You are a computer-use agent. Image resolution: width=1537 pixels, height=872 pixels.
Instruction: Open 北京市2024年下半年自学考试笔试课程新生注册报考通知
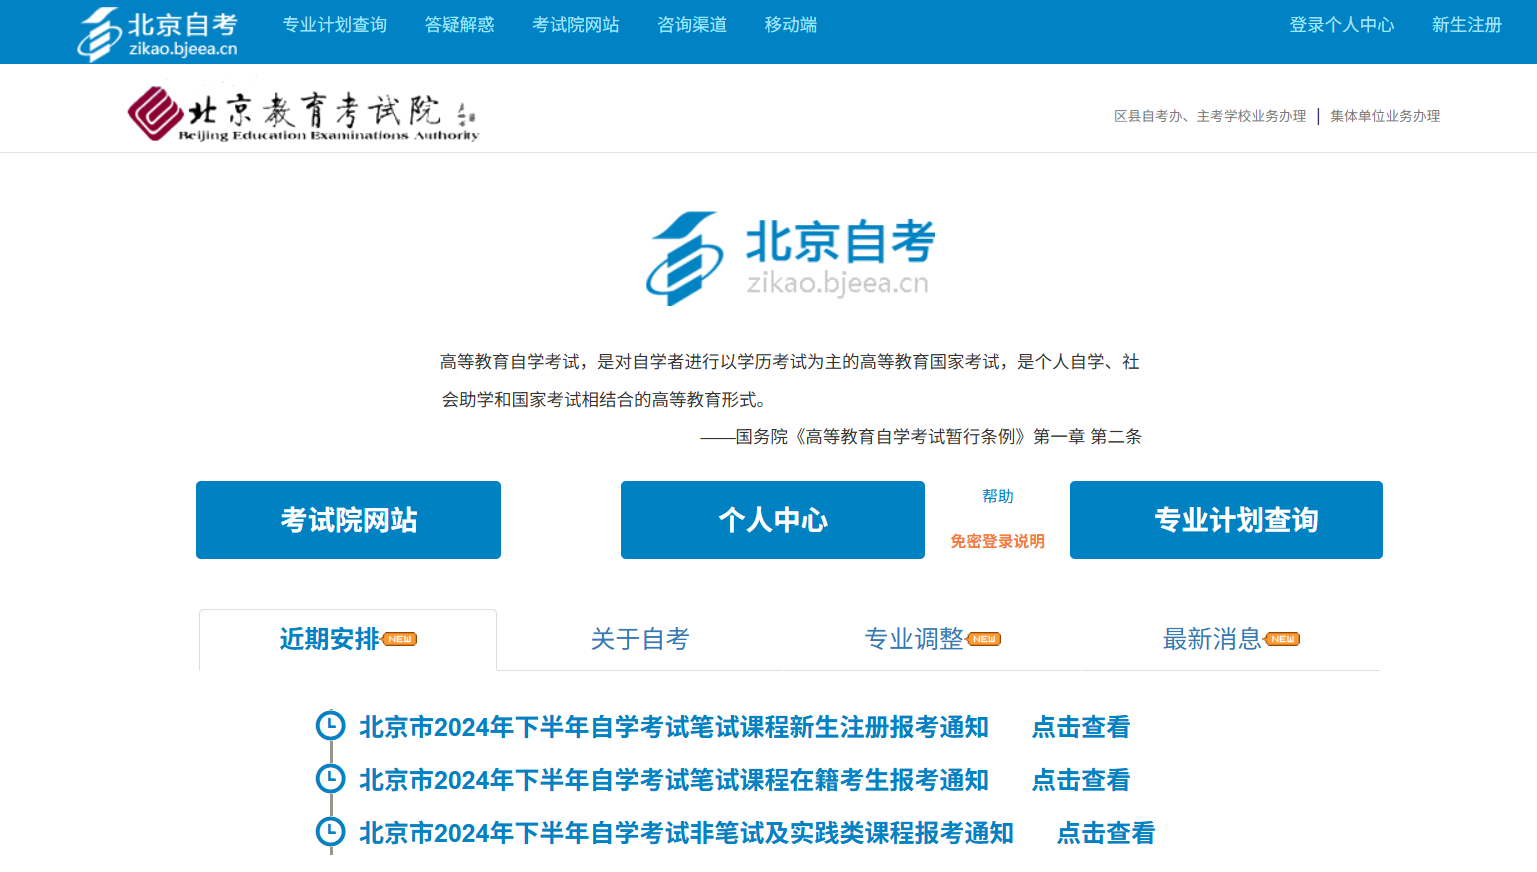click(x=674, y=727)
